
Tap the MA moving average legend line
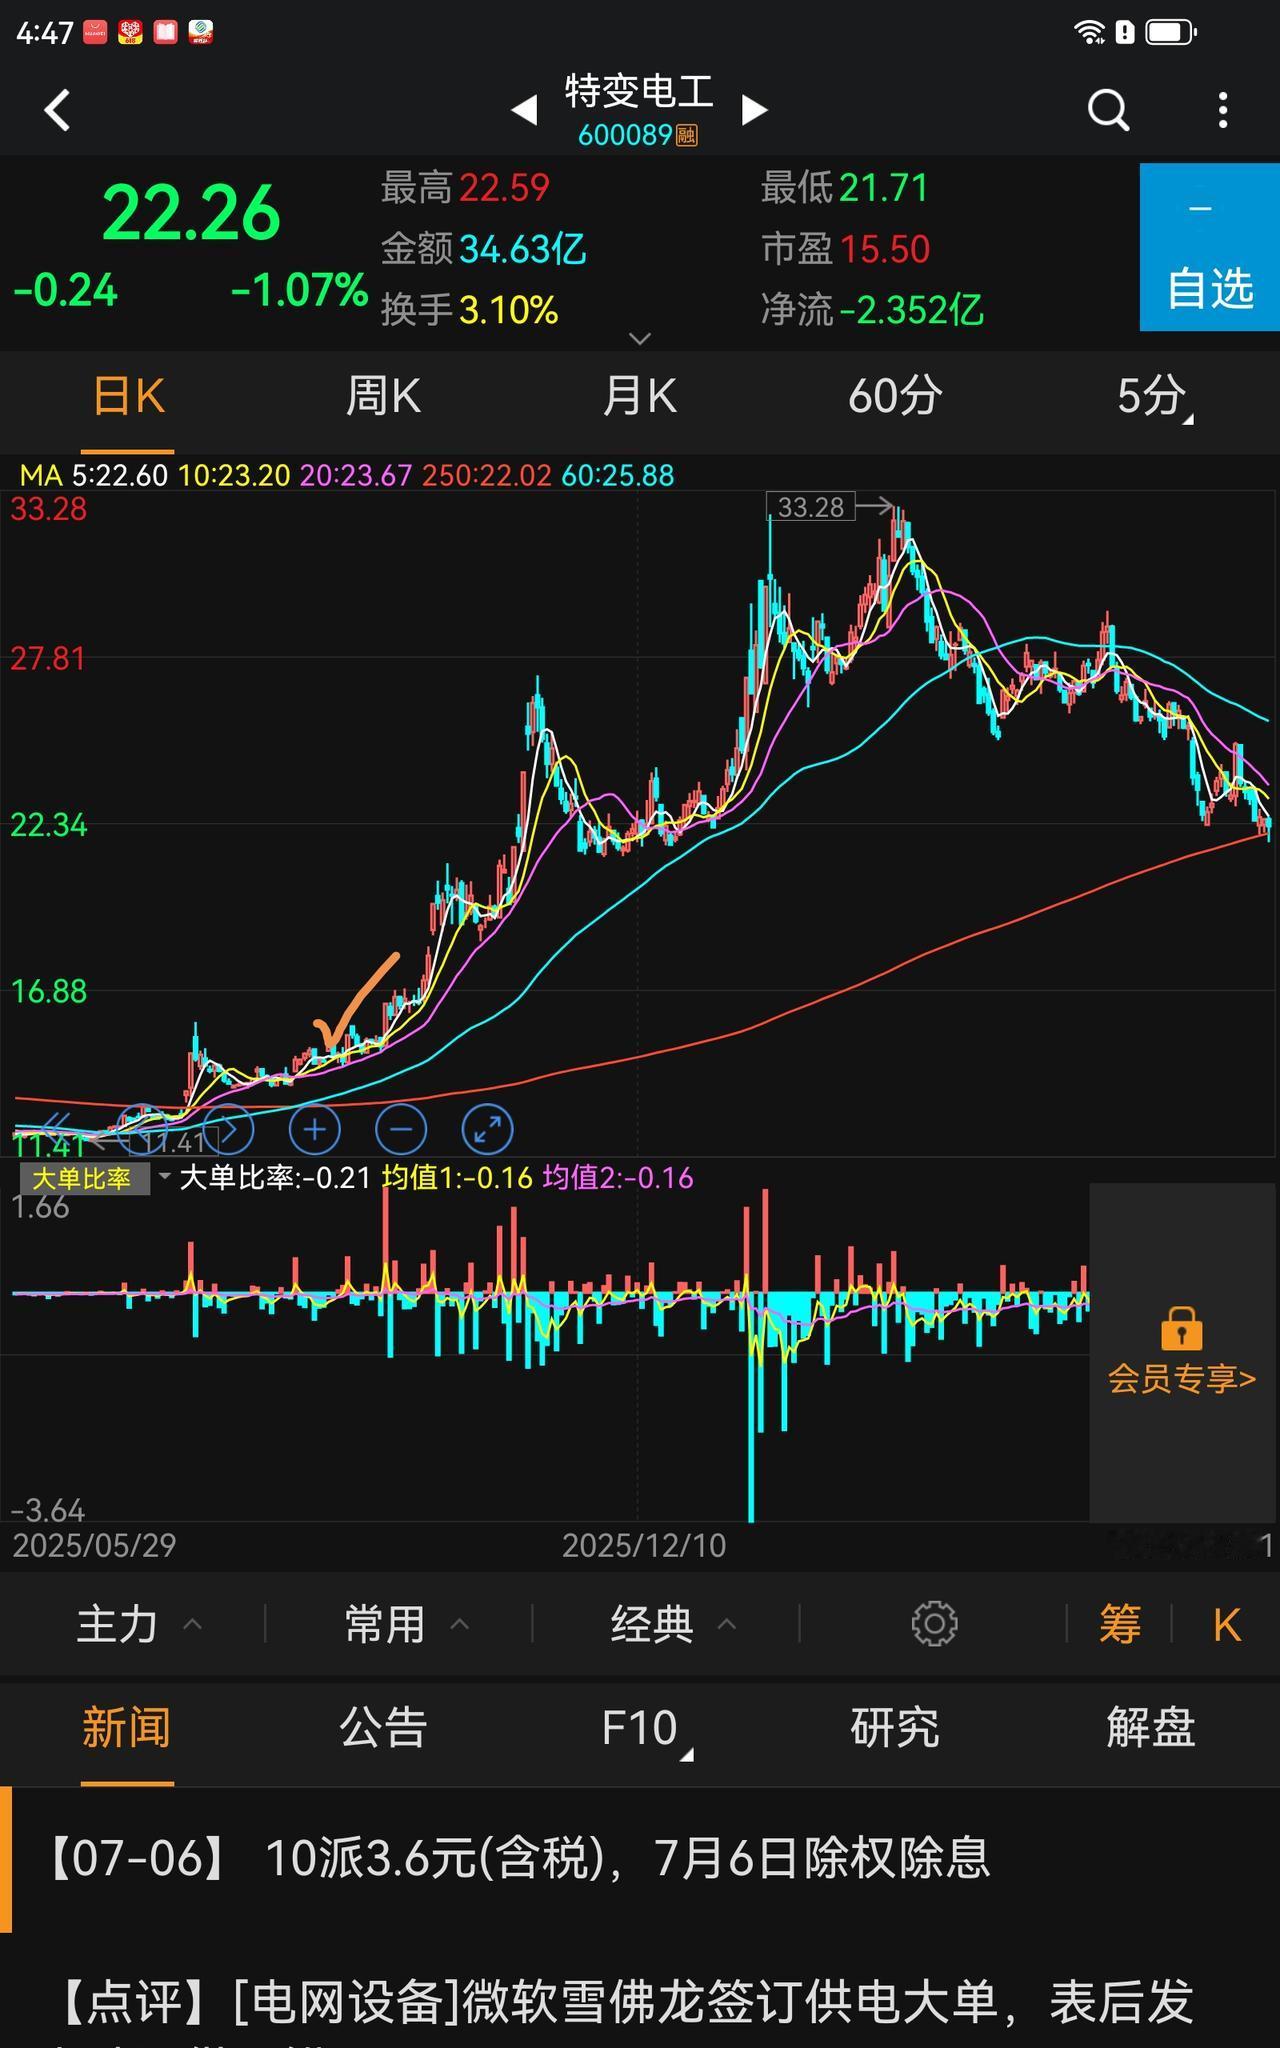pyautogui.click(x=347, y=475)
